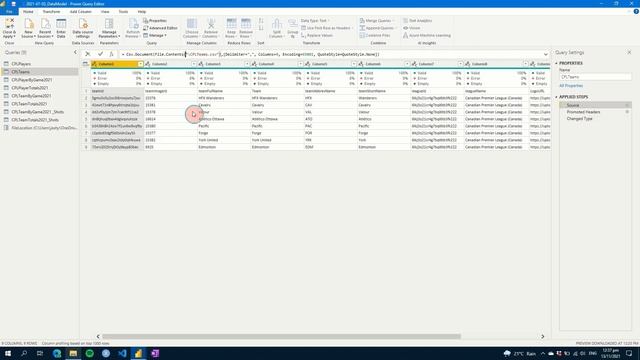Open query Properties
Viewport: 640px width, 360px height.
click(x=155, y=20)
